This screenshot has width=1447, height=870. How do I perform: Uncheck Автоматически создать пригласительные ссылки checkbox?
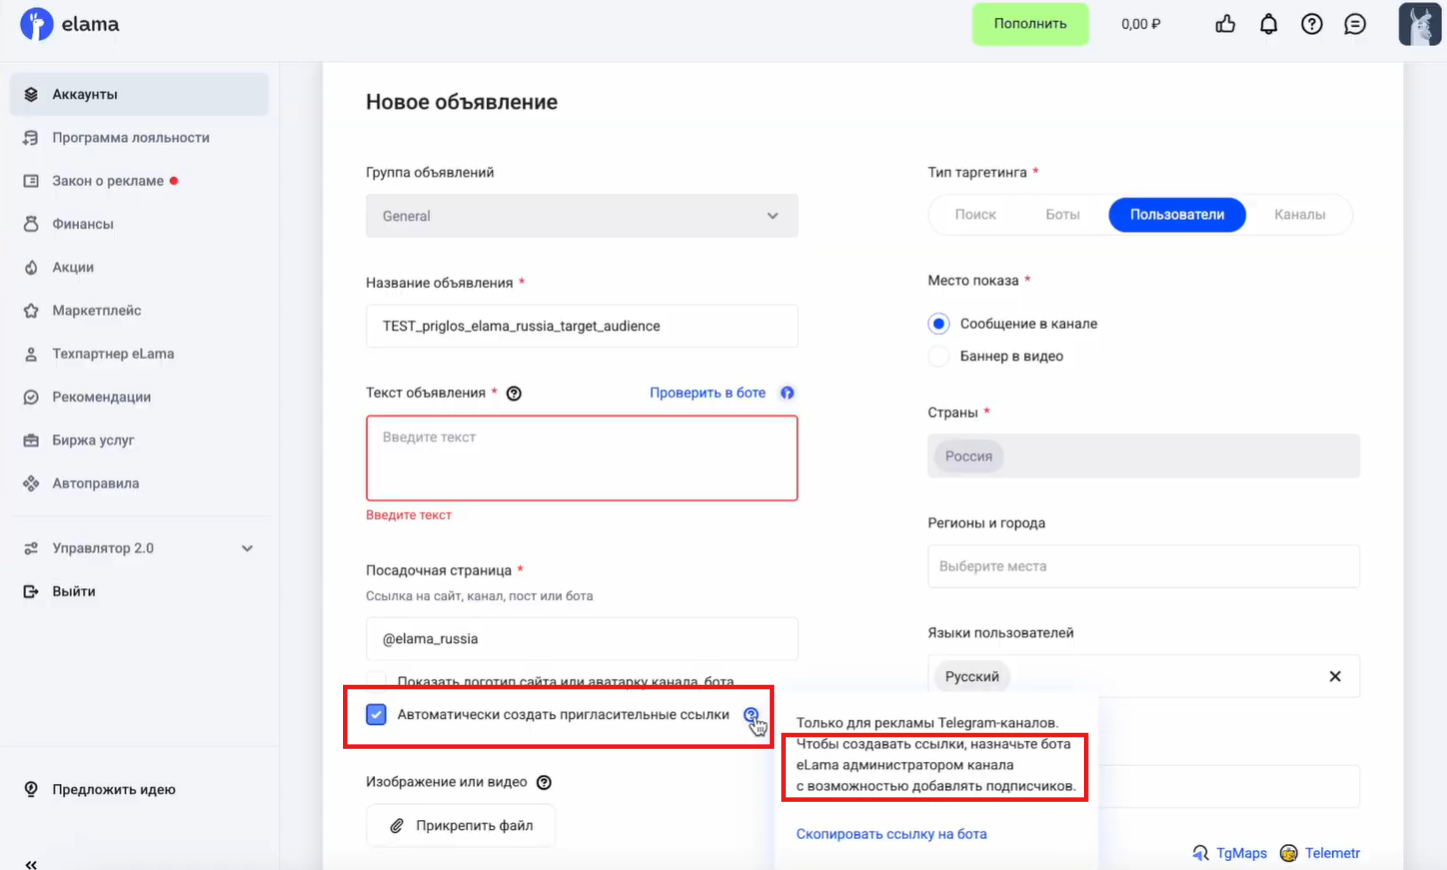[x=376, y=714]
